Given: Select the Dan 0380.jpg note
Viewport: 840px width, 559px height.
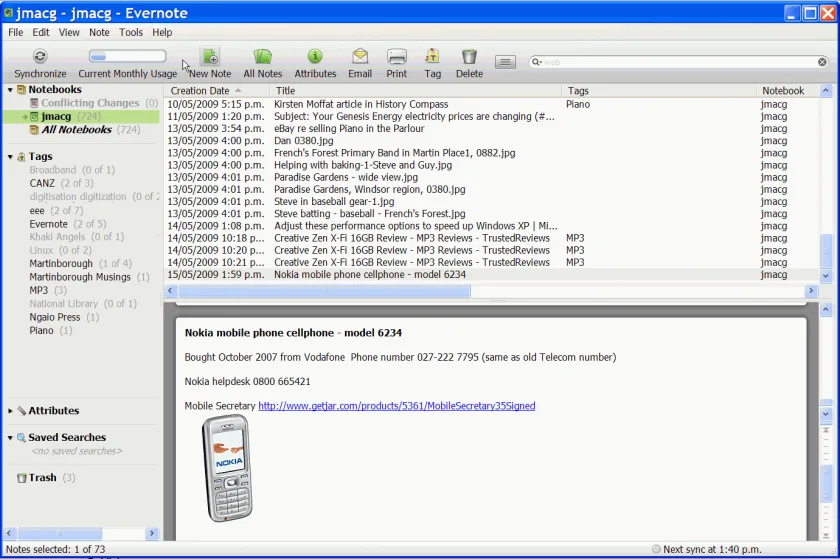Looking at the screenshot, I should tap(491, 140).
